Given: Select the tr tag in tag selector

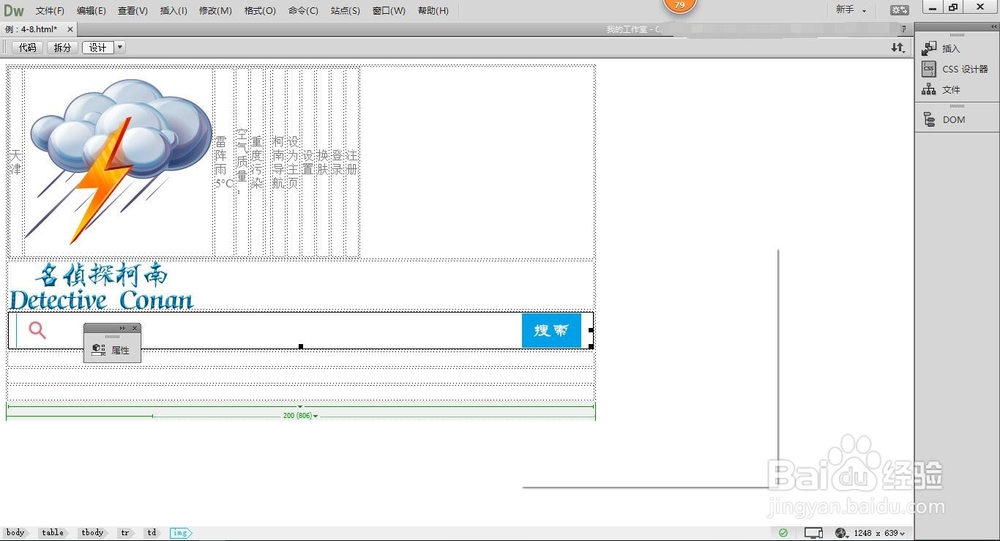Looking at the screenshot, I should [x=125, y=533].
